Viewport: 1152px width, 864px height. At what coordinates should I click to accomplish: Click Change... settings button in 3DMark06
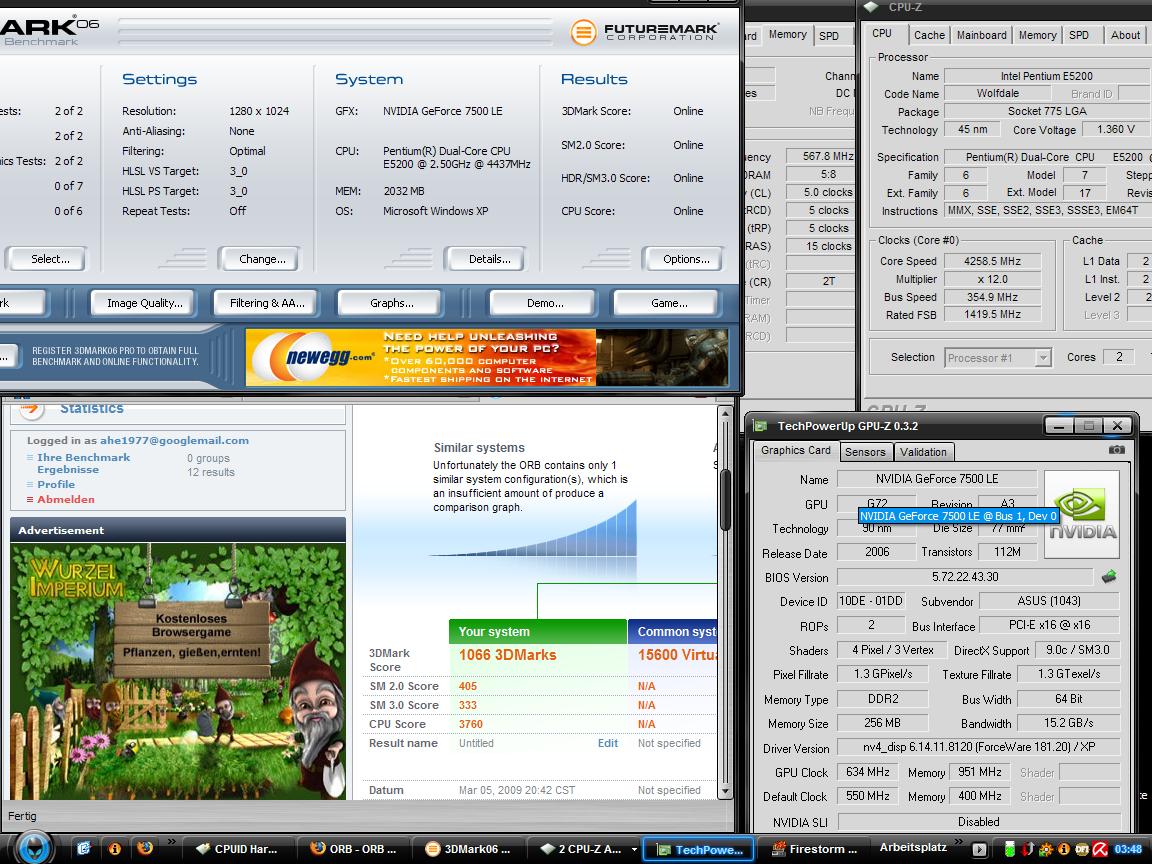pyautogui.click(x=260, y=259)
